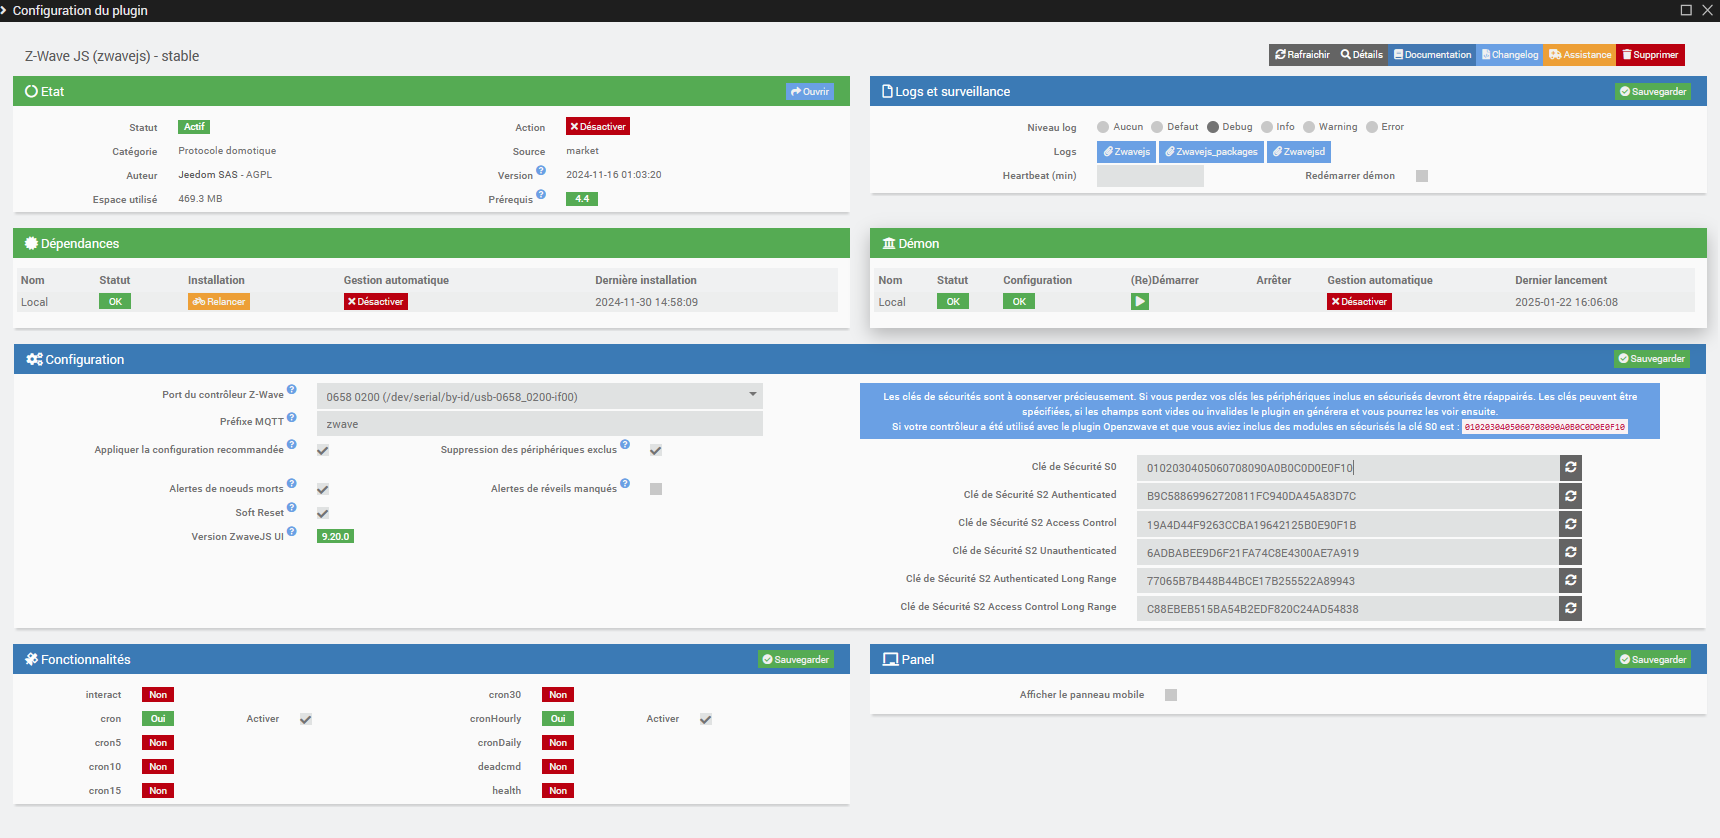Regenerate the S0 security key
This screenshot has height=838, width=1720.
click(x=1570, y=467)
